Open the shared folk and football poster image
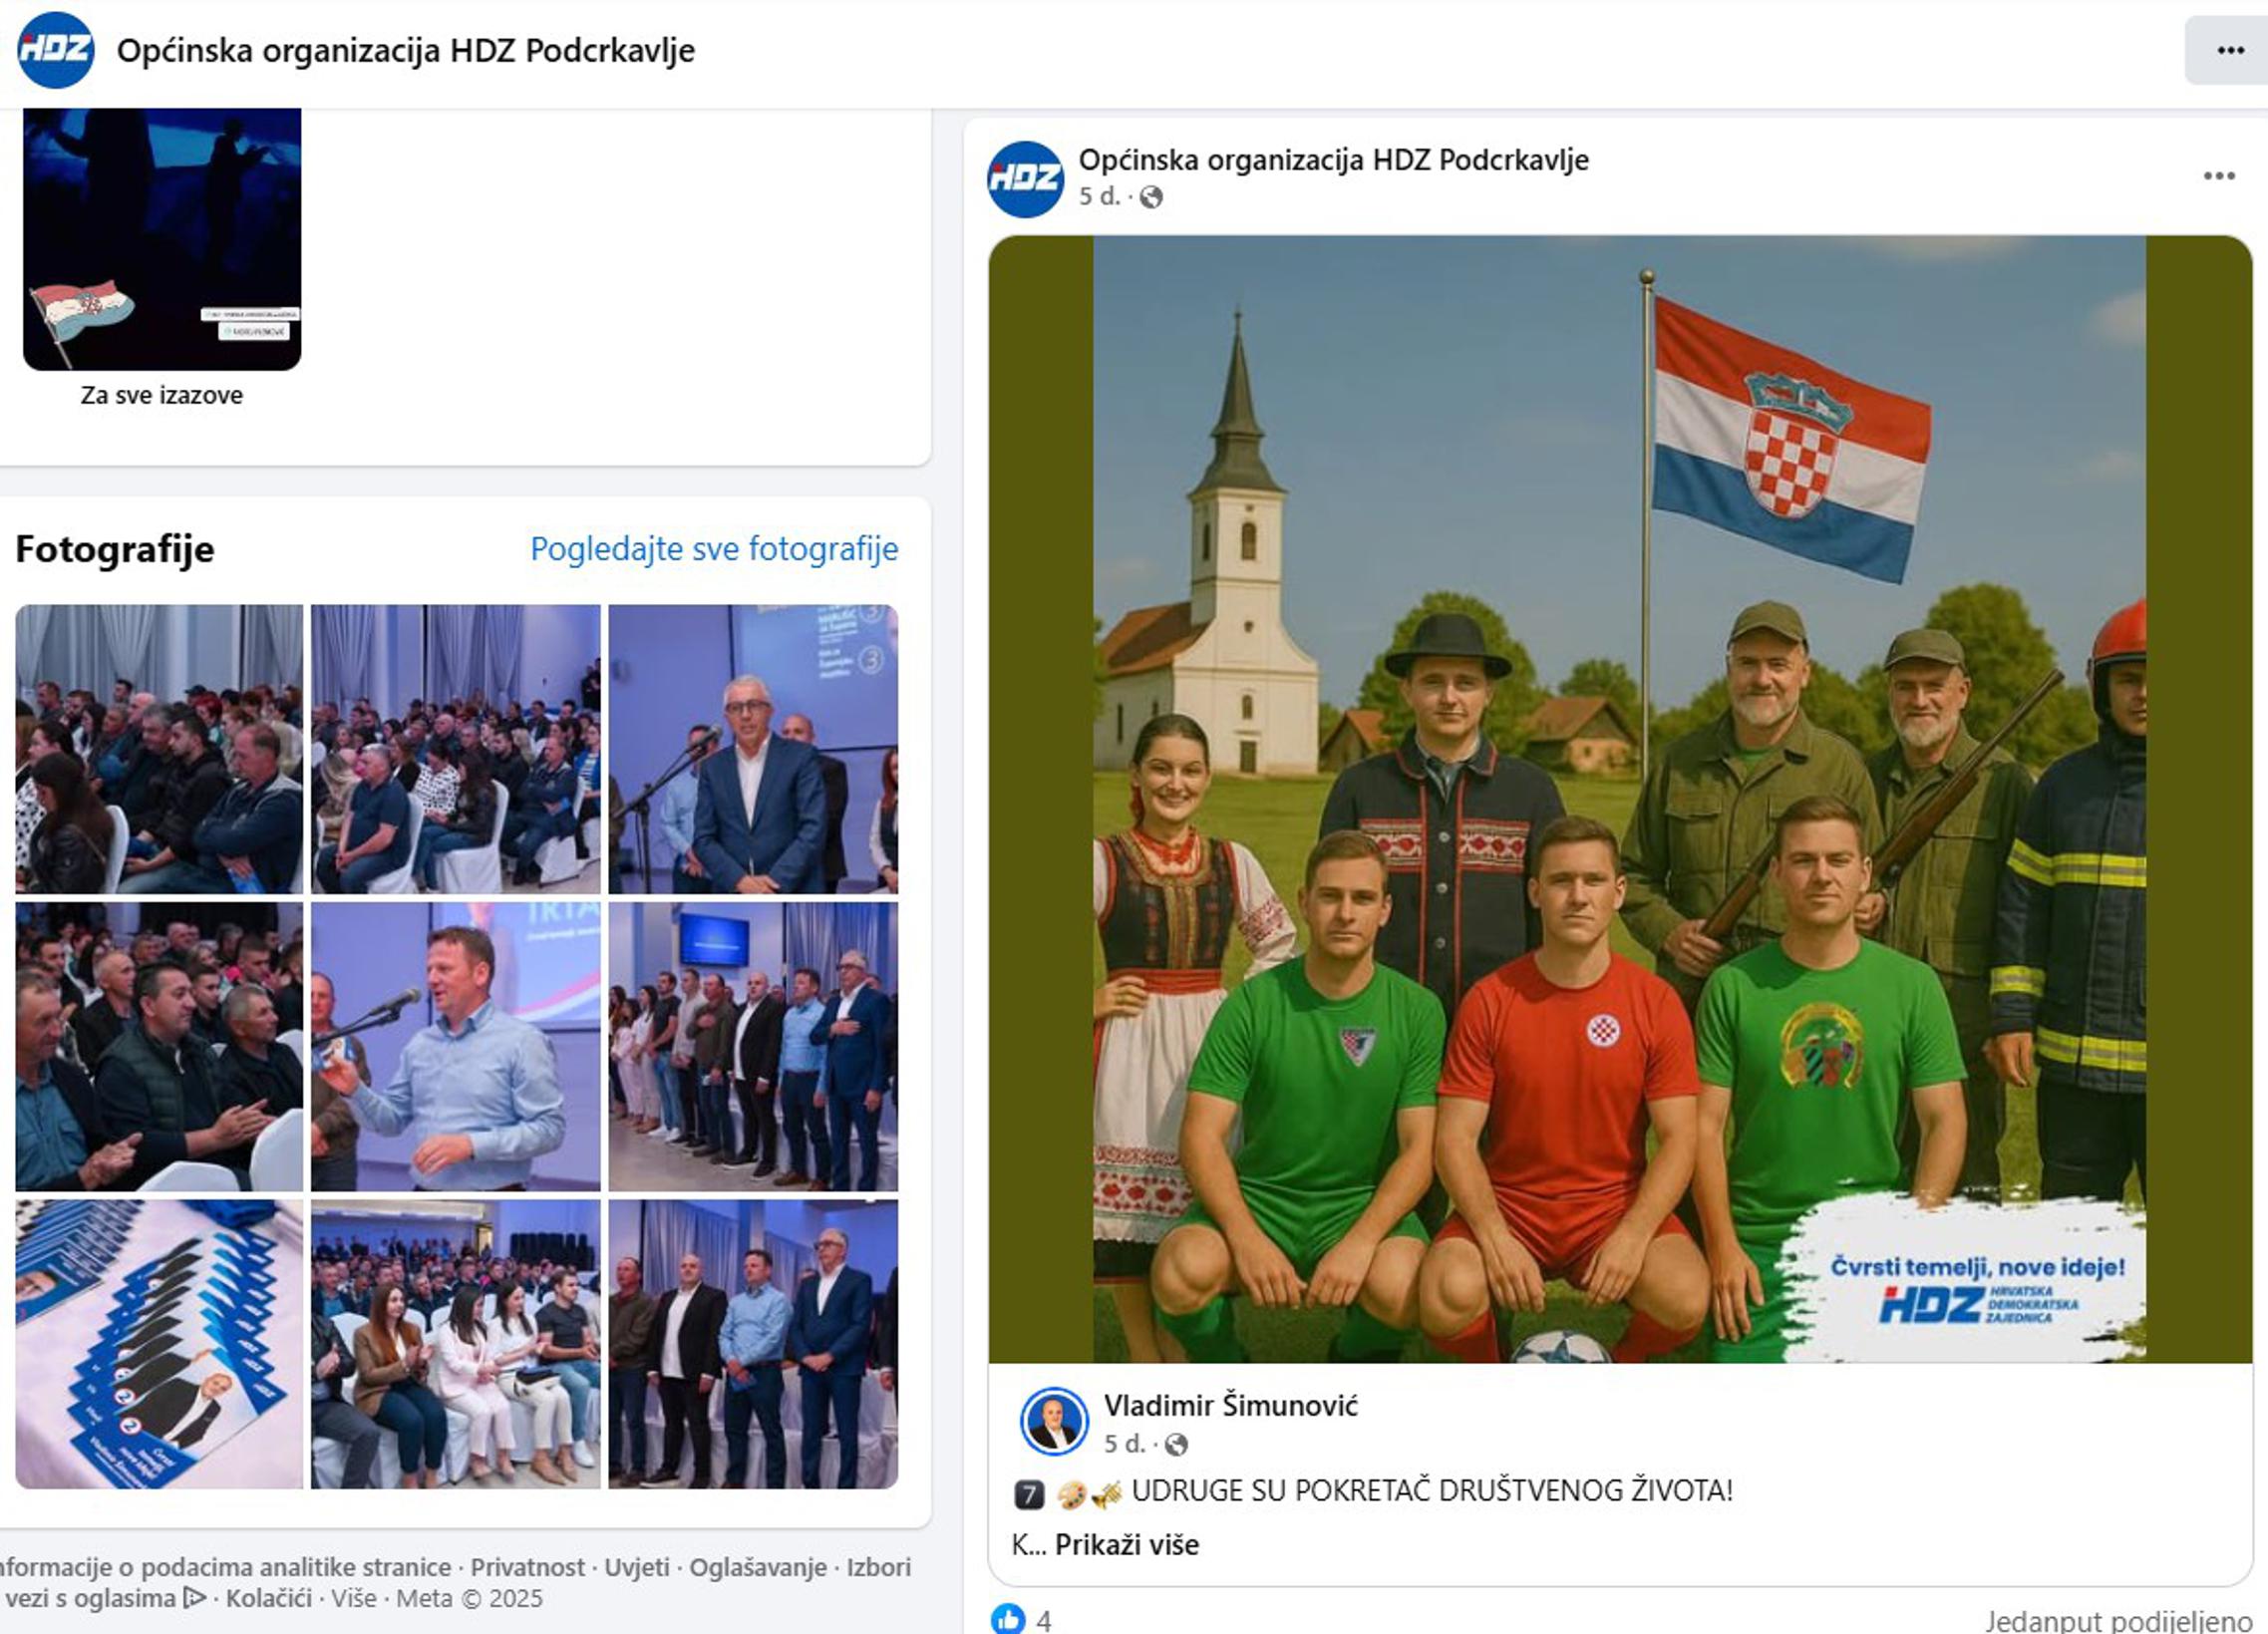Viewport: 2268px width, 1634px height. click(1620, 799)
